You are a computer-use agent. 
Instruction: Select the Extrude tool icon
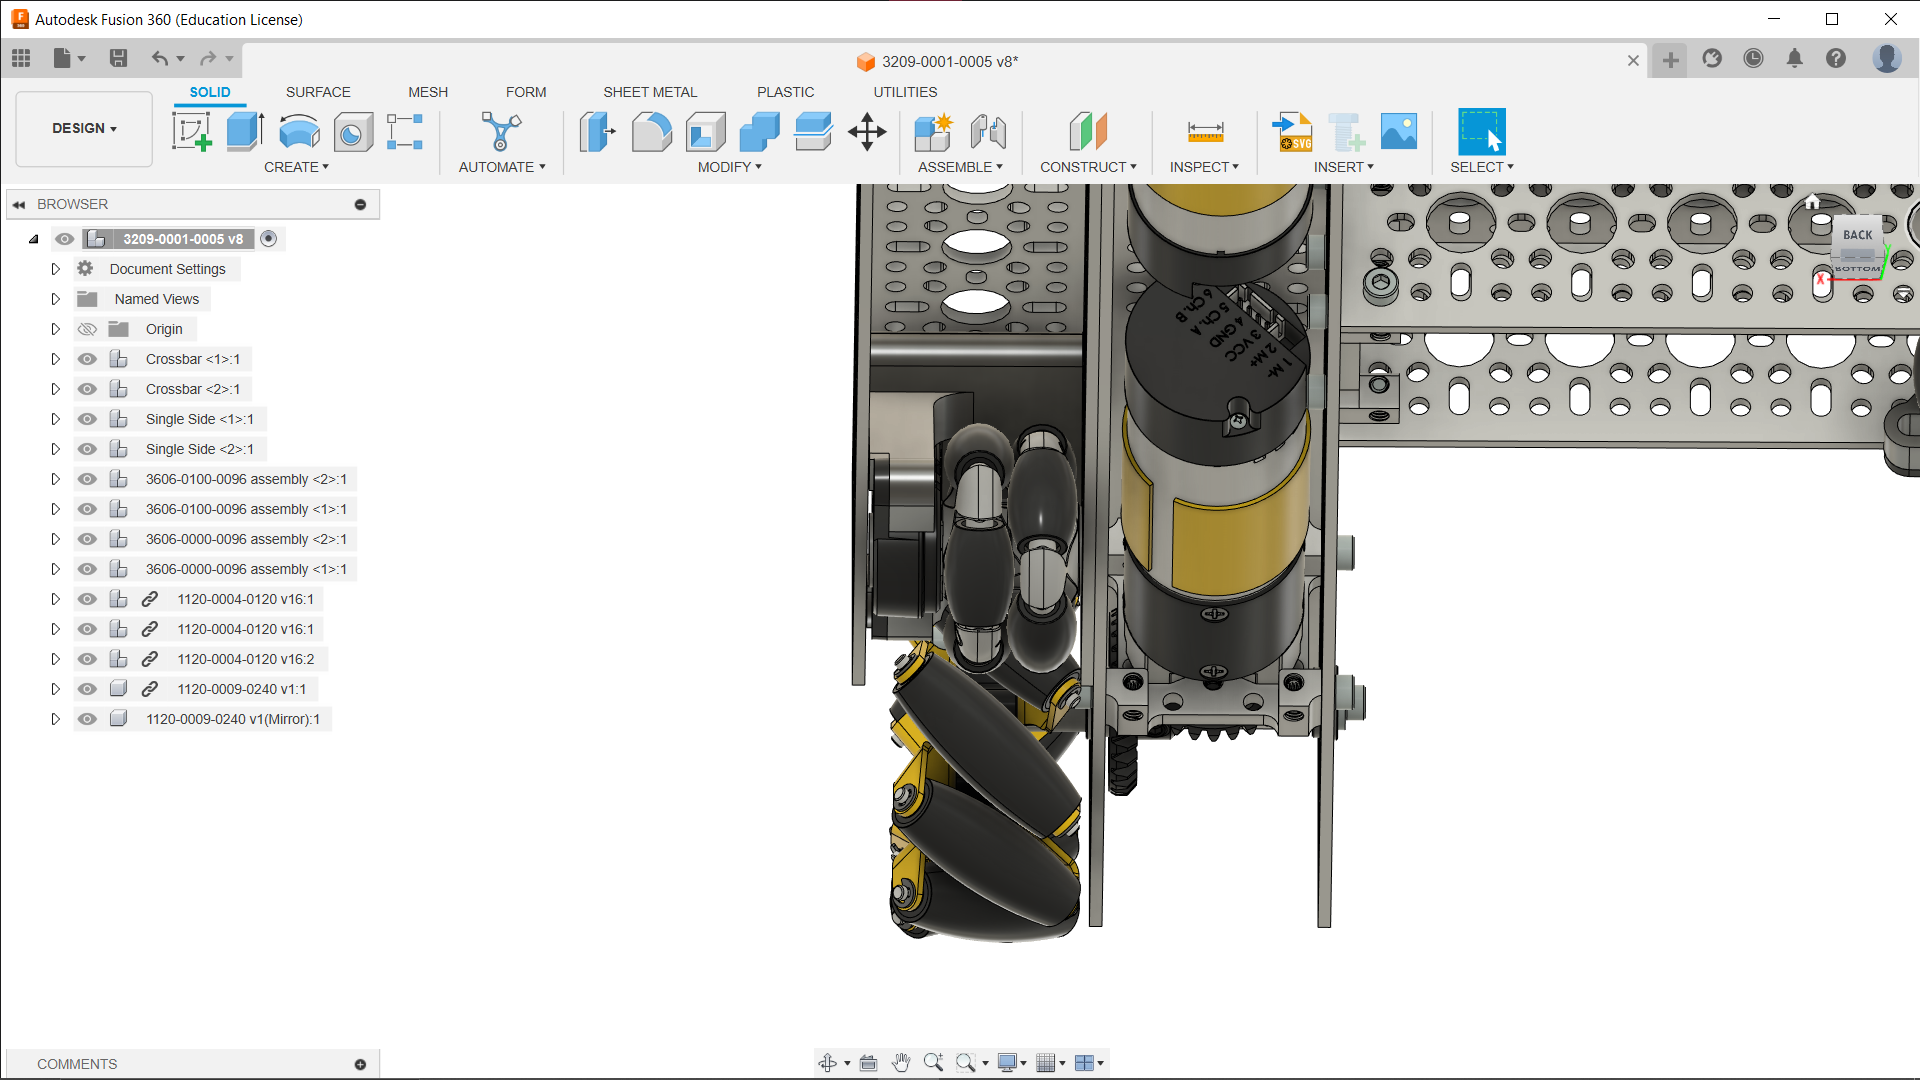click(244, 131)
